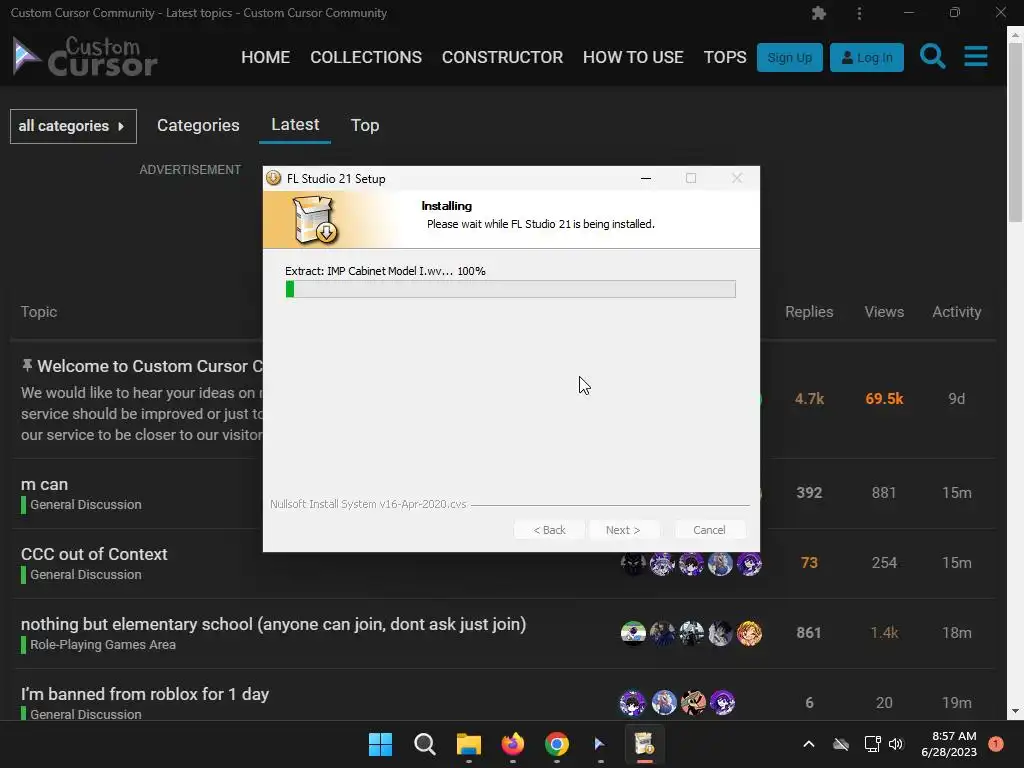The height and width of the screenshot is (768, 1024).
Task: Sort topics by Views column
Action: 884,312
